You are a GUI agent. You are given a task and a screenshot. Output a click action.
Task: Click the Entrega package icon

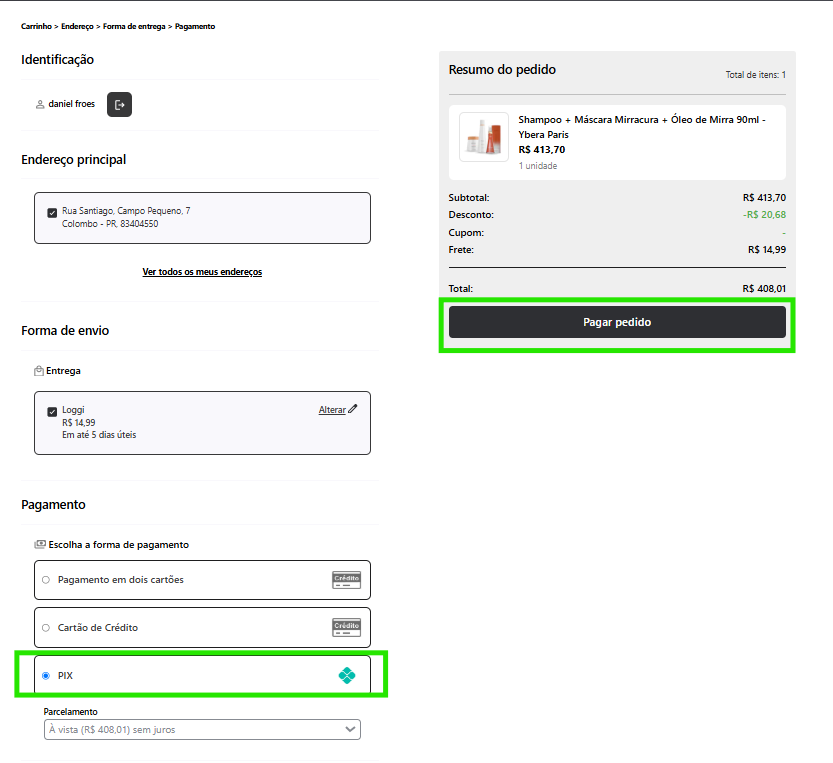pos(39,371)
